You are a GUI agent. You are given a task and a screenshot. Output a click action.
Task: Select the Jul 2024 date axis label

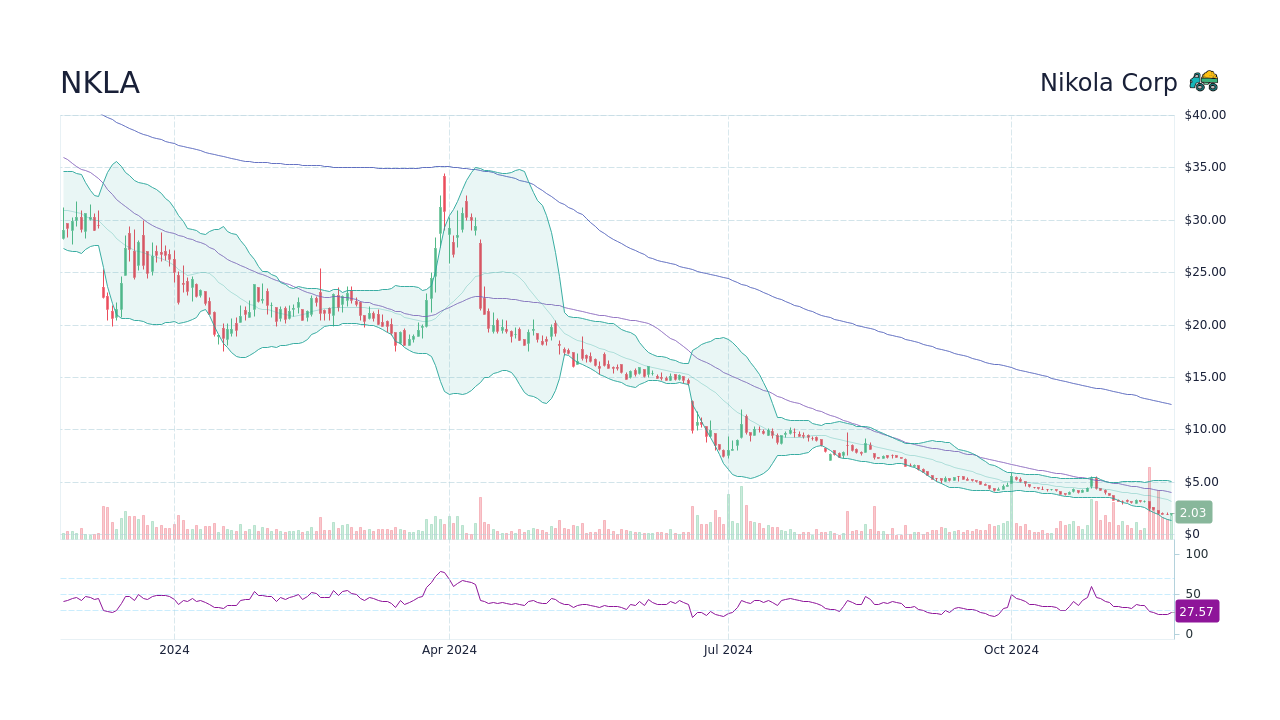click(728, 650)
